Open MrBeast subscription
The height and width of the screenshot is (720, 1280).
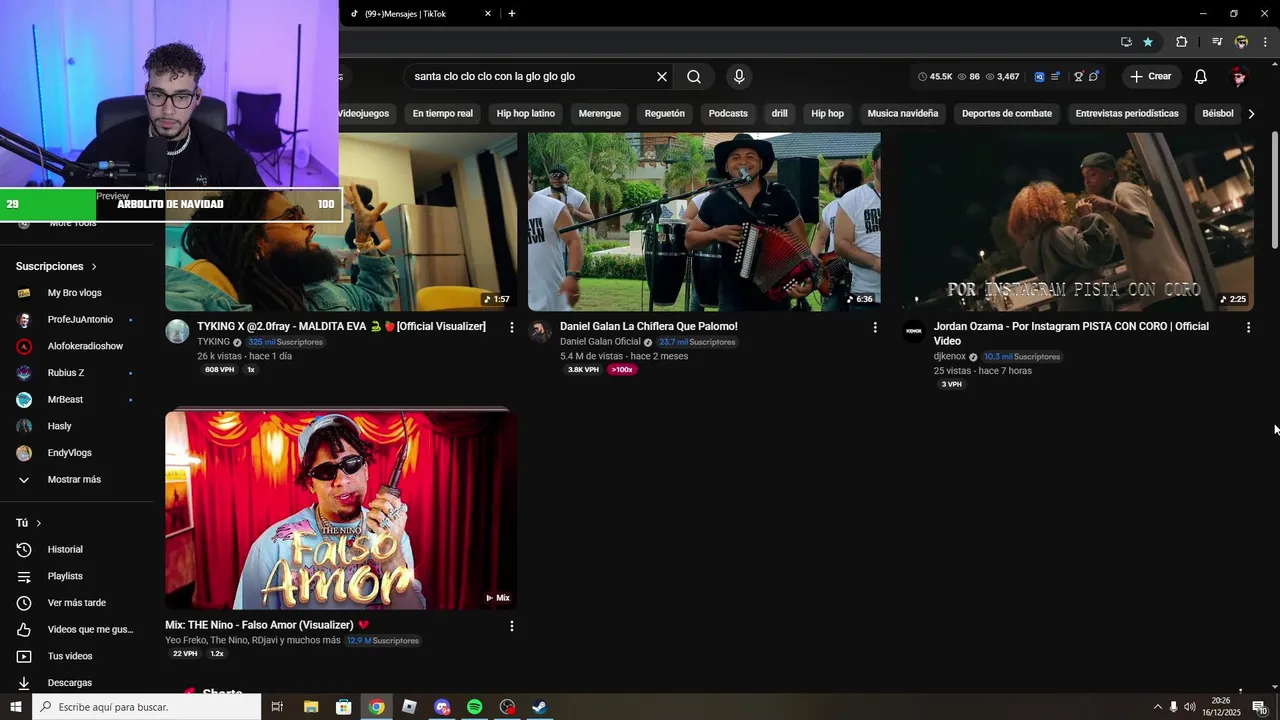(65, 400)
